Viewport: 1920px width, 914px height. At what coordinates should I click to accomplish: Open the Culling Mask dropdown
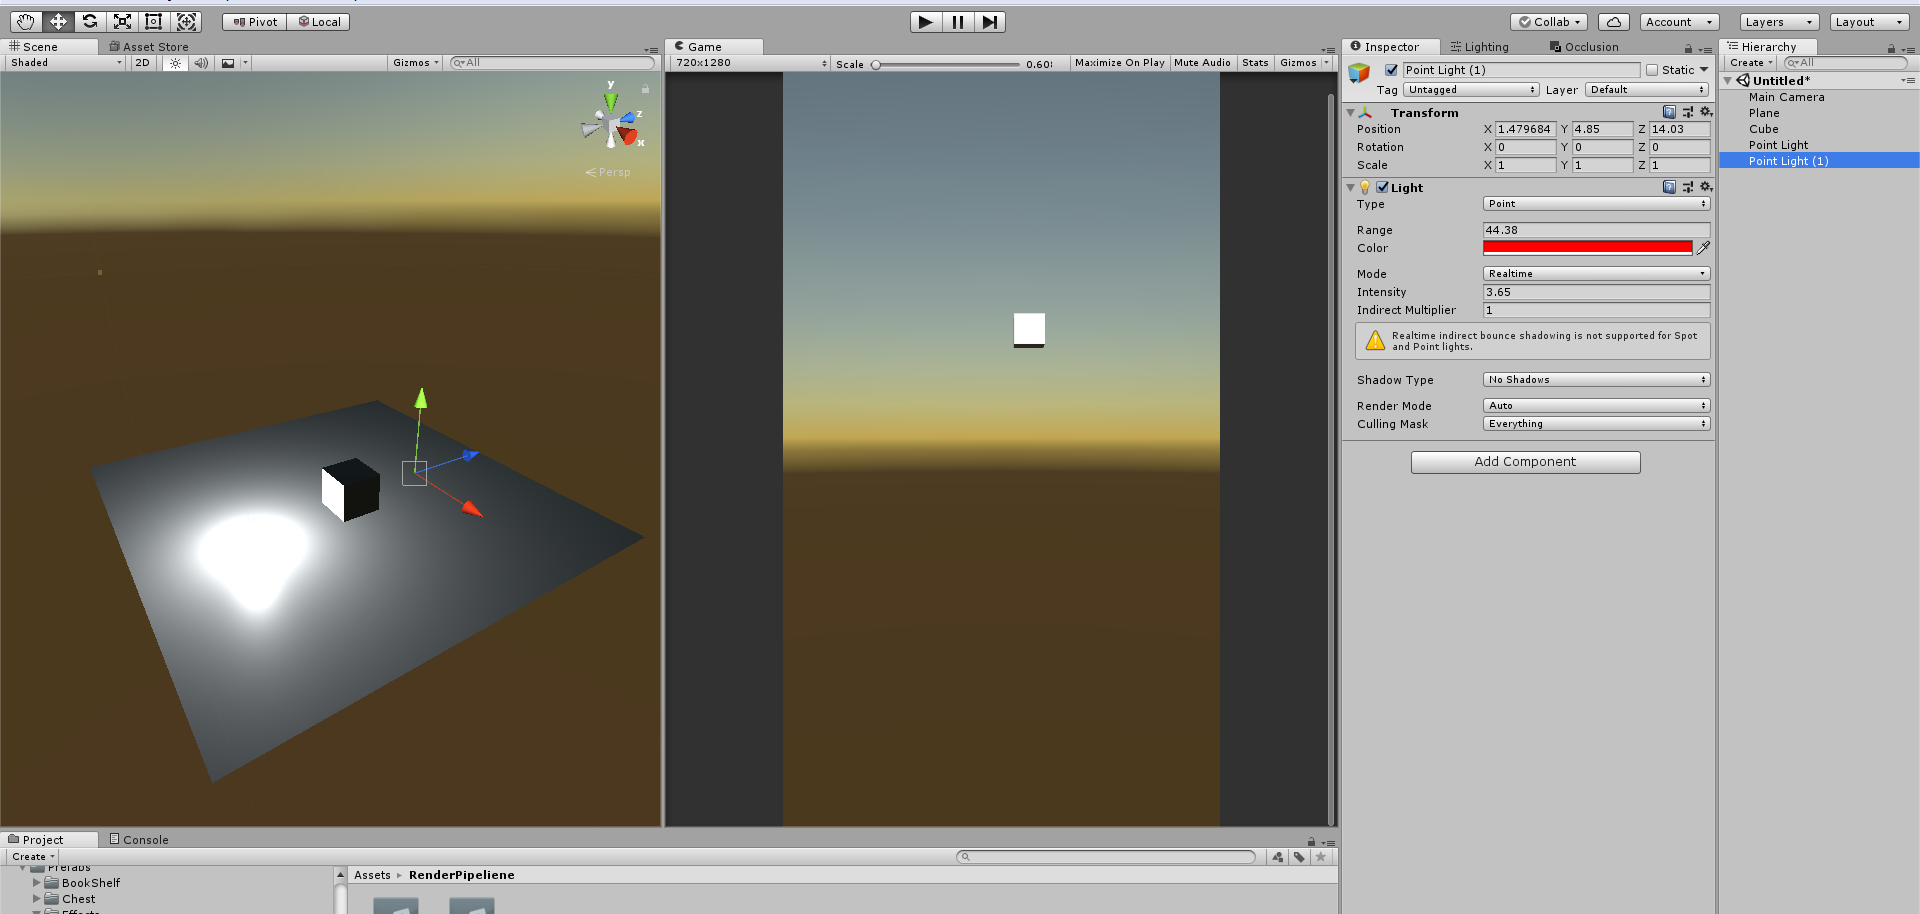tap(1596, 424)
